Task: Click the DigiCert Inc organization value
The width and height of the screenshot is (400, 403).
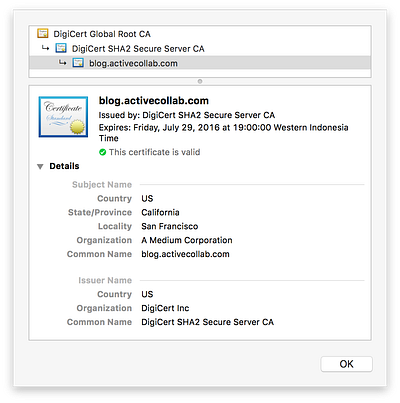Action: coord(165,308)
